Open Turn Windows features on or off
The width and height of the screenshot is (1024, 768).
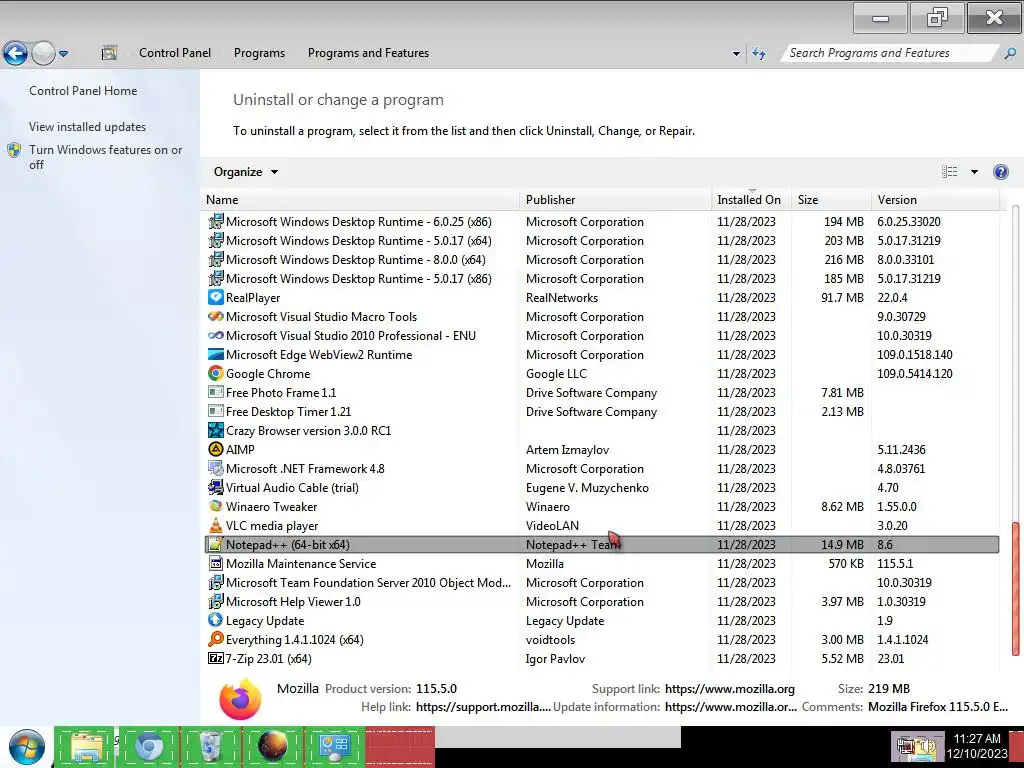click(105, 157)
